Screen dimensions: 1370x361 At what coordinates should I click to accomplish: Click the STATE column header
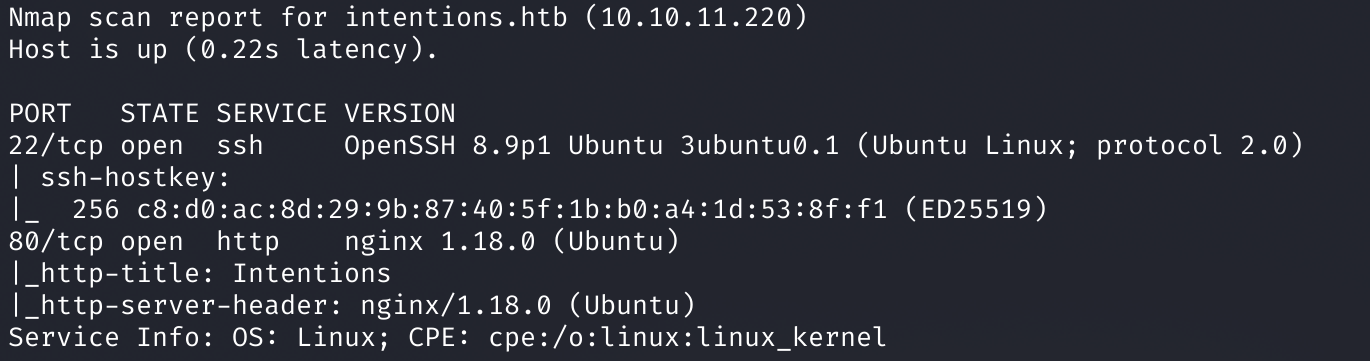[160, 113]
